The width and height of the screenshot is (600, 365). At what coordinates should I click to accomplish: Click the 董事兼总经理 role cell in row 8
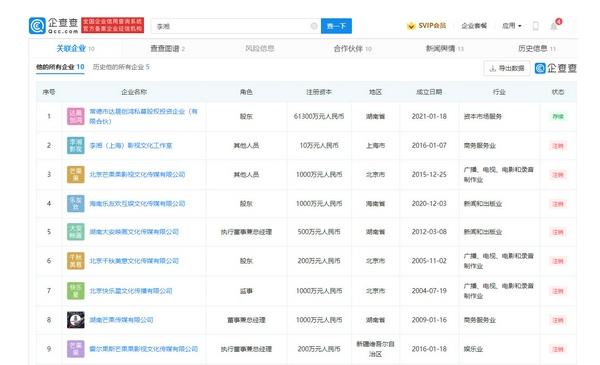pyautogui.click(x=246, y=320)
